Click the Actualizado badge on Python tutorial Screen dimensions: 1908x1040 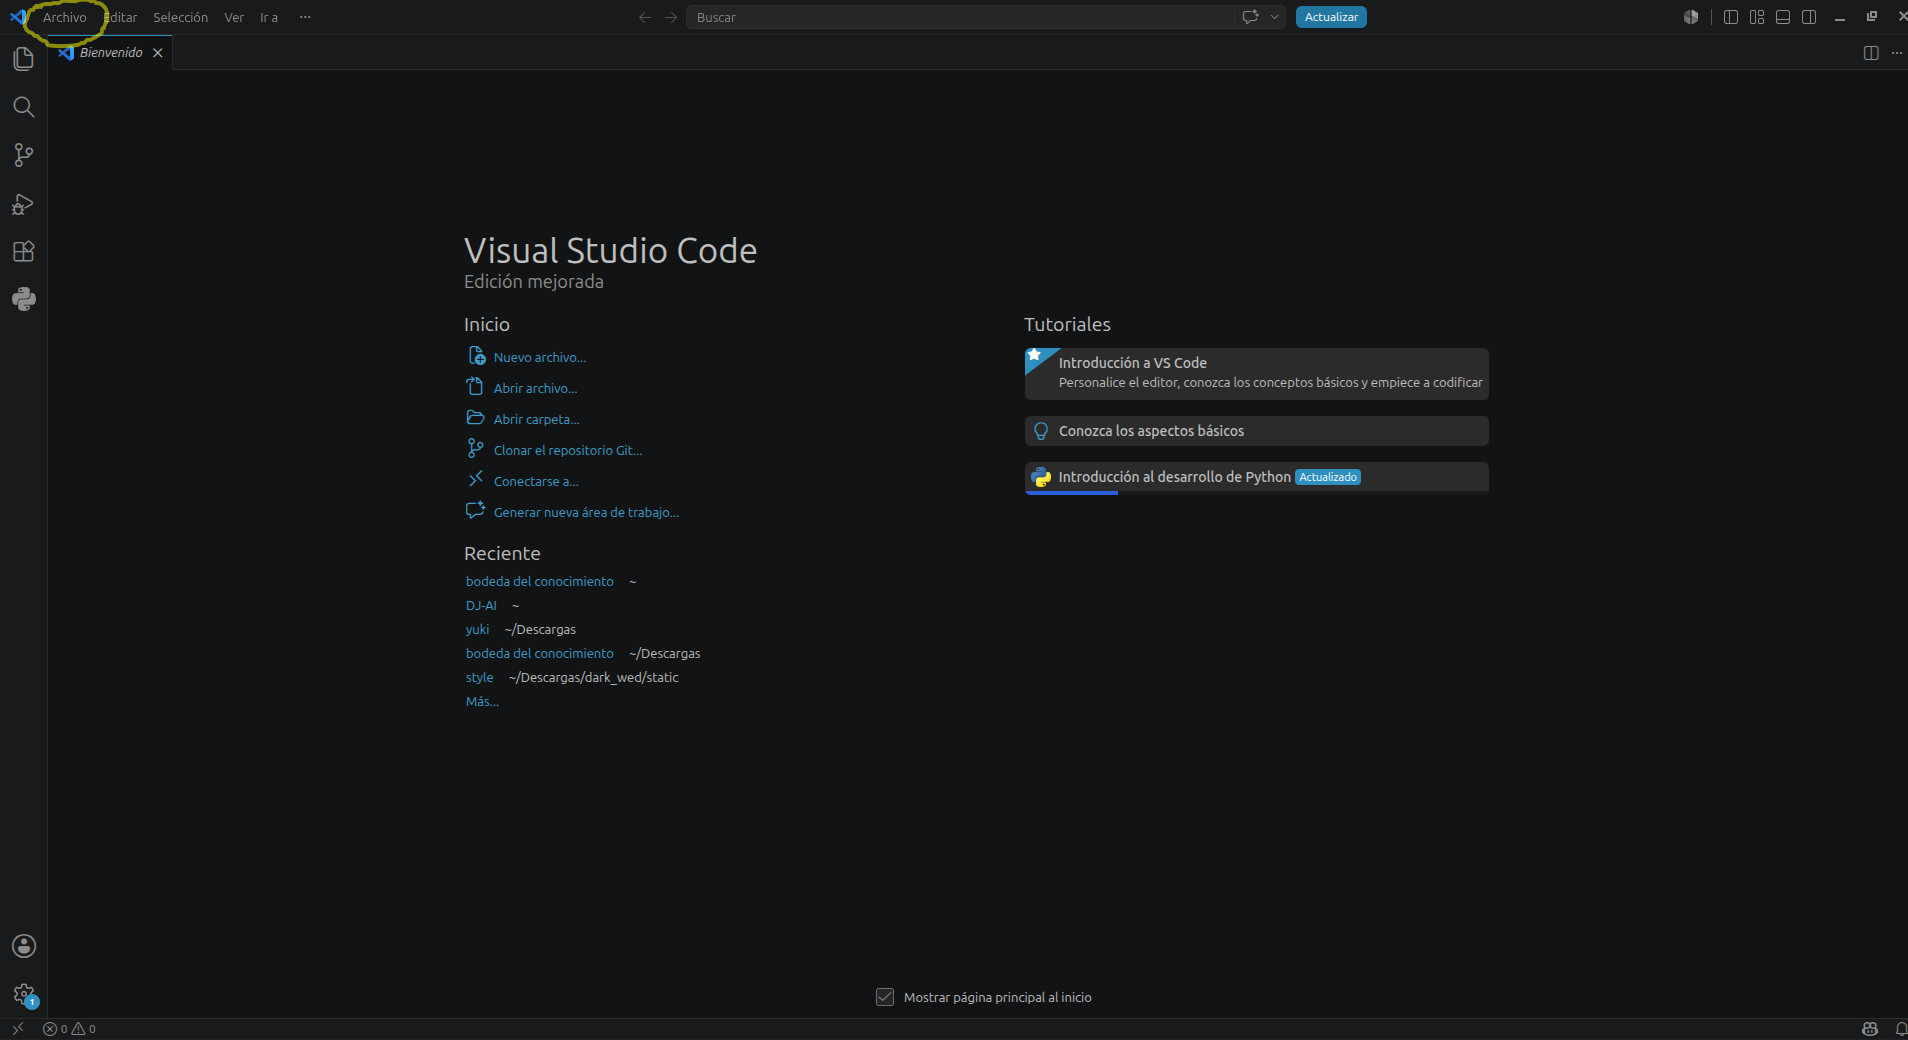pos(1328,477)
